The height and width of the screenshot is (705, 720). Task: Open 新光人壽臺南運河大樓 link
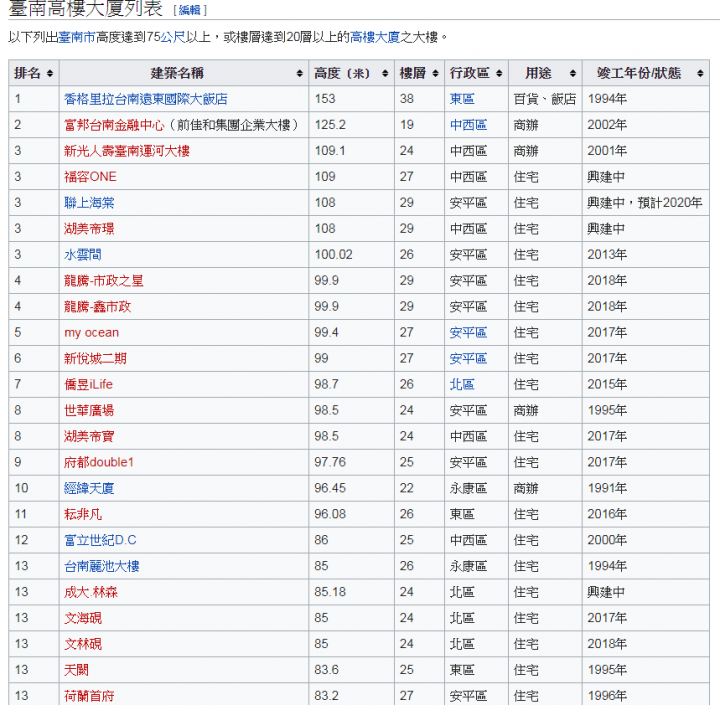click(x=127, y=151)
